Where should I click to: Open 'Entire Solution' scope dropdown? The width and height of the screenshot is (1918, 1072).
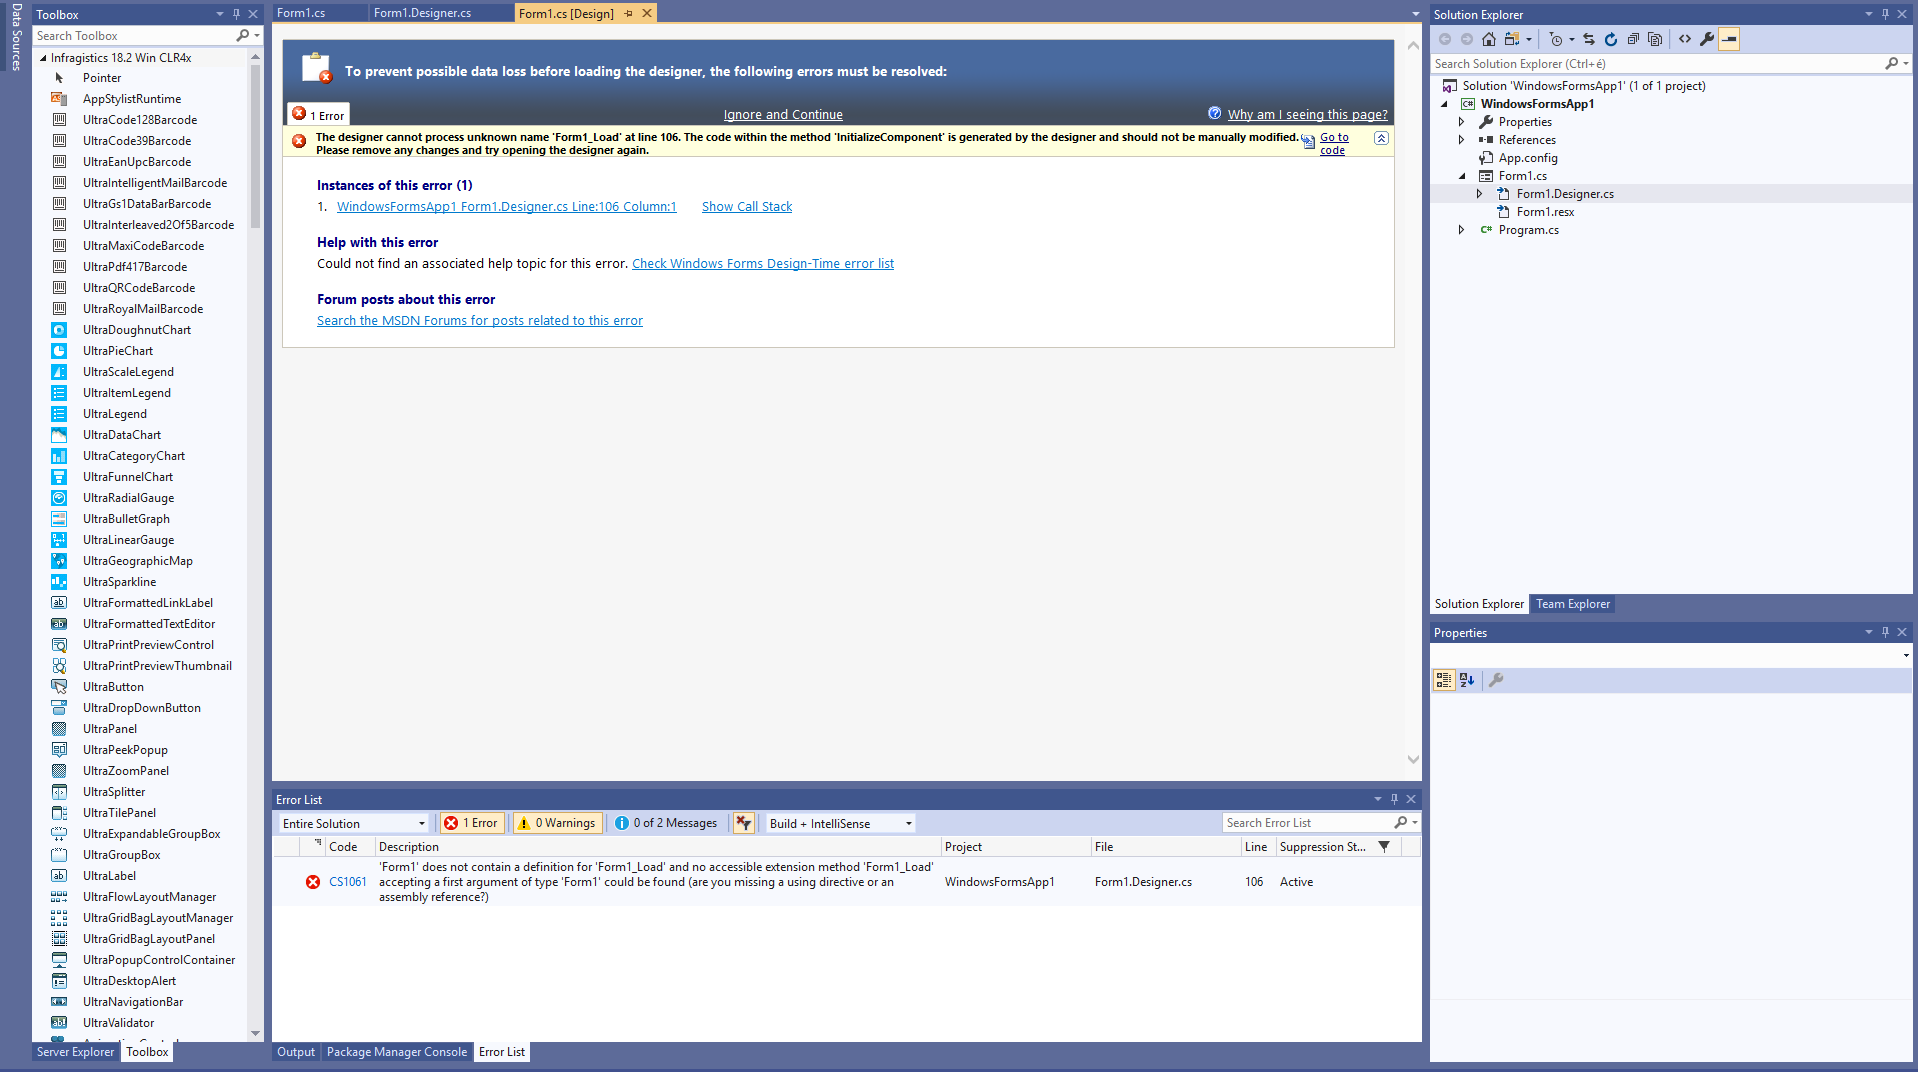[x=354, y=823]
